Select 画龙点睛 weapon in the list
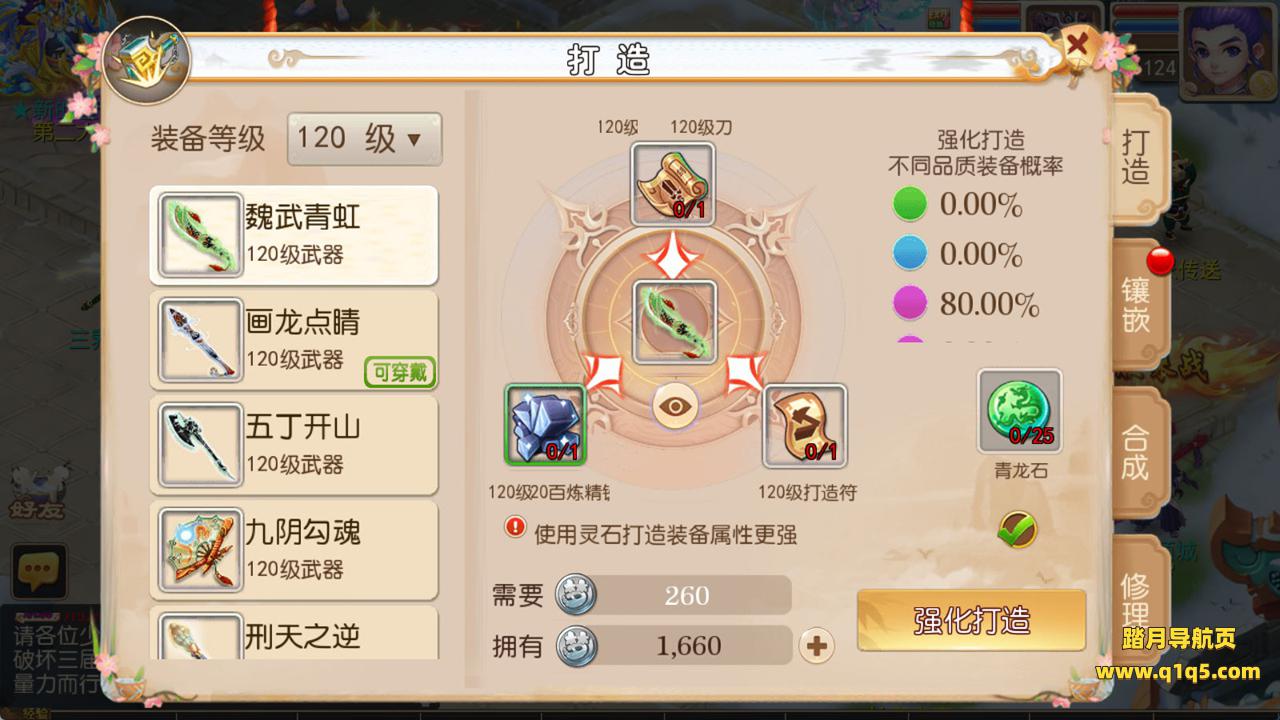The height and width of the screenshot is (720, 1280). pyautogui.click(x=294, y=341)
